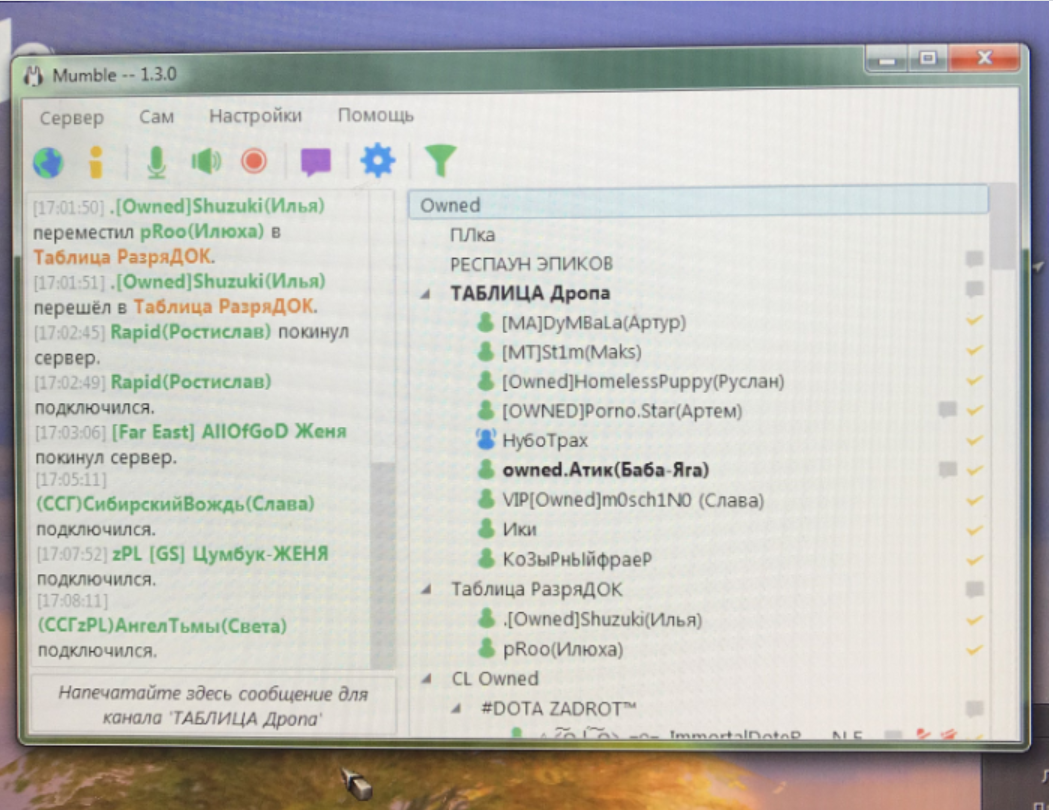Click the blue user icon beside НубоТрах
Screen dimensions: 1053x810
pyautogui.click(x=487, y=440)
